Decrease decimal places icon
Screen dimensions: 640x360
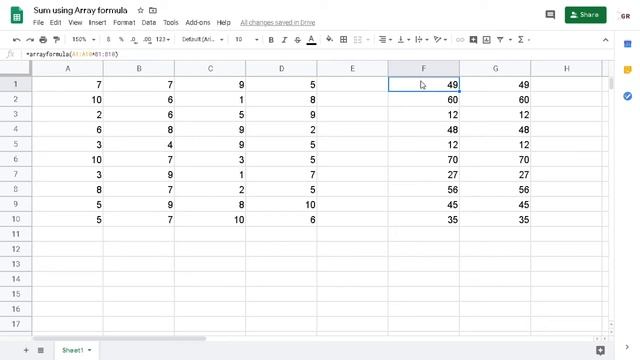tap(134, 40)
